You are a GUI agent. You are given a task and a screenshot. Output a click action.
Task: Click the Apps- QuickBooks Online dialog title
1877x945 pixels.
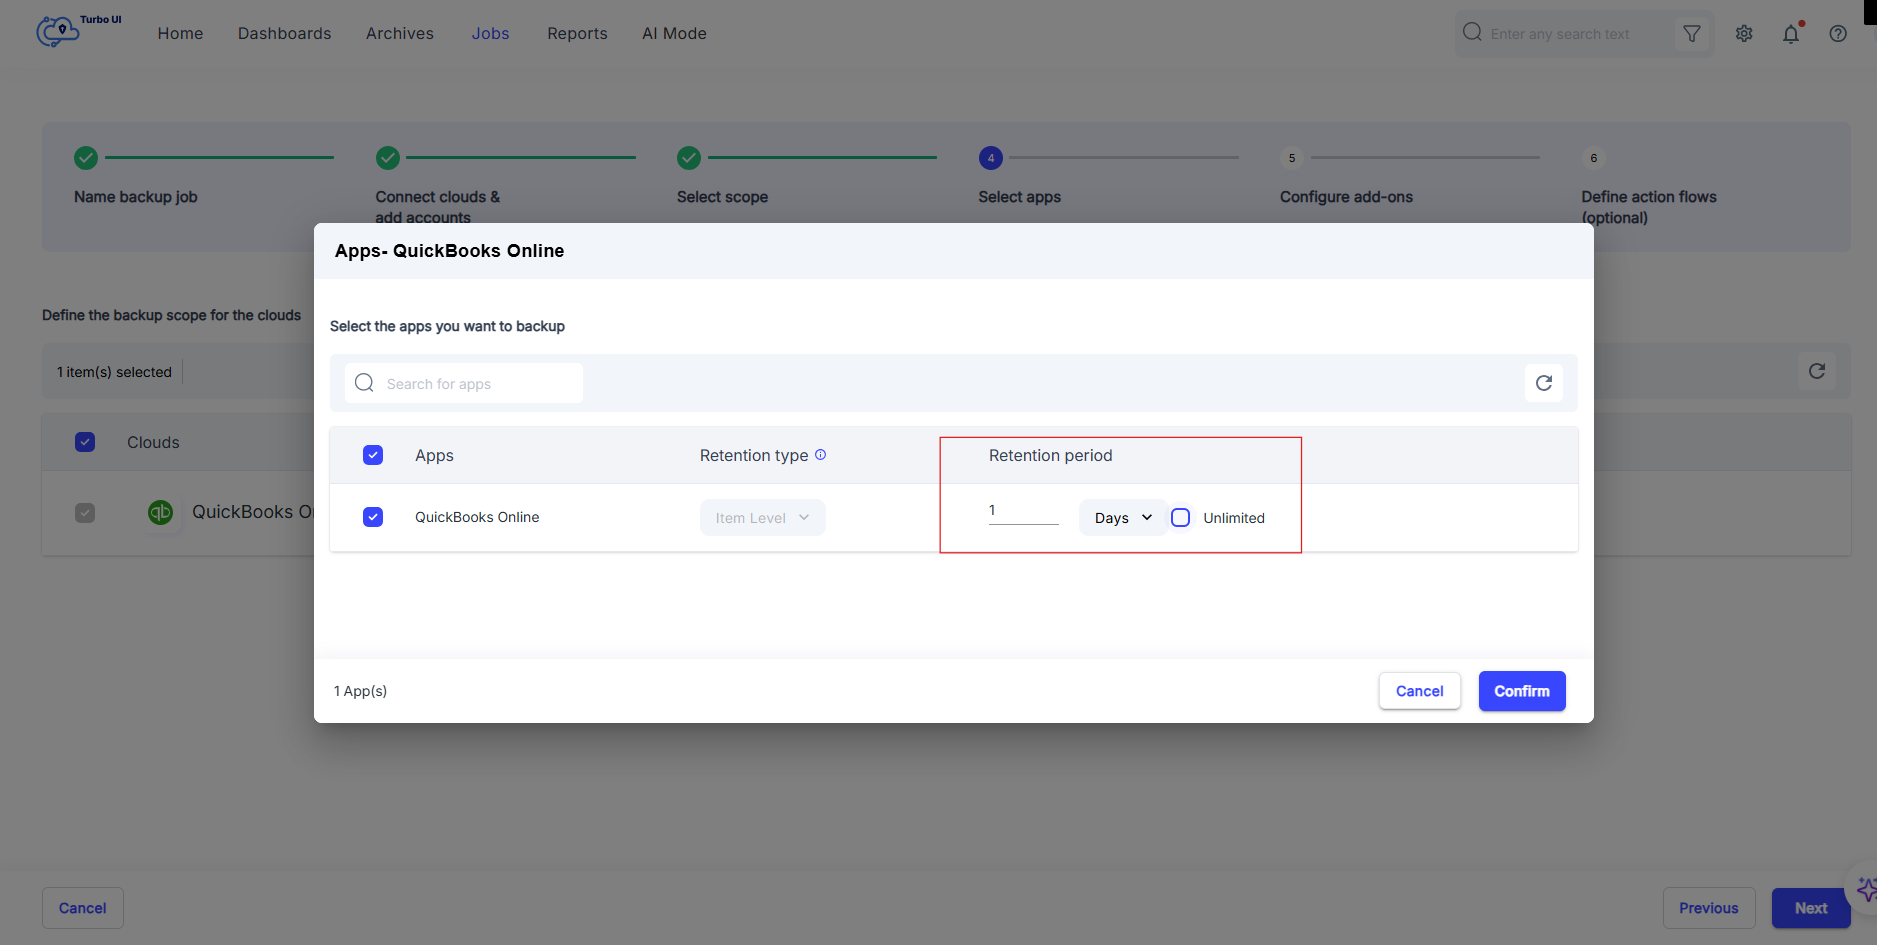pyautogui.click(x=449, y=251)
